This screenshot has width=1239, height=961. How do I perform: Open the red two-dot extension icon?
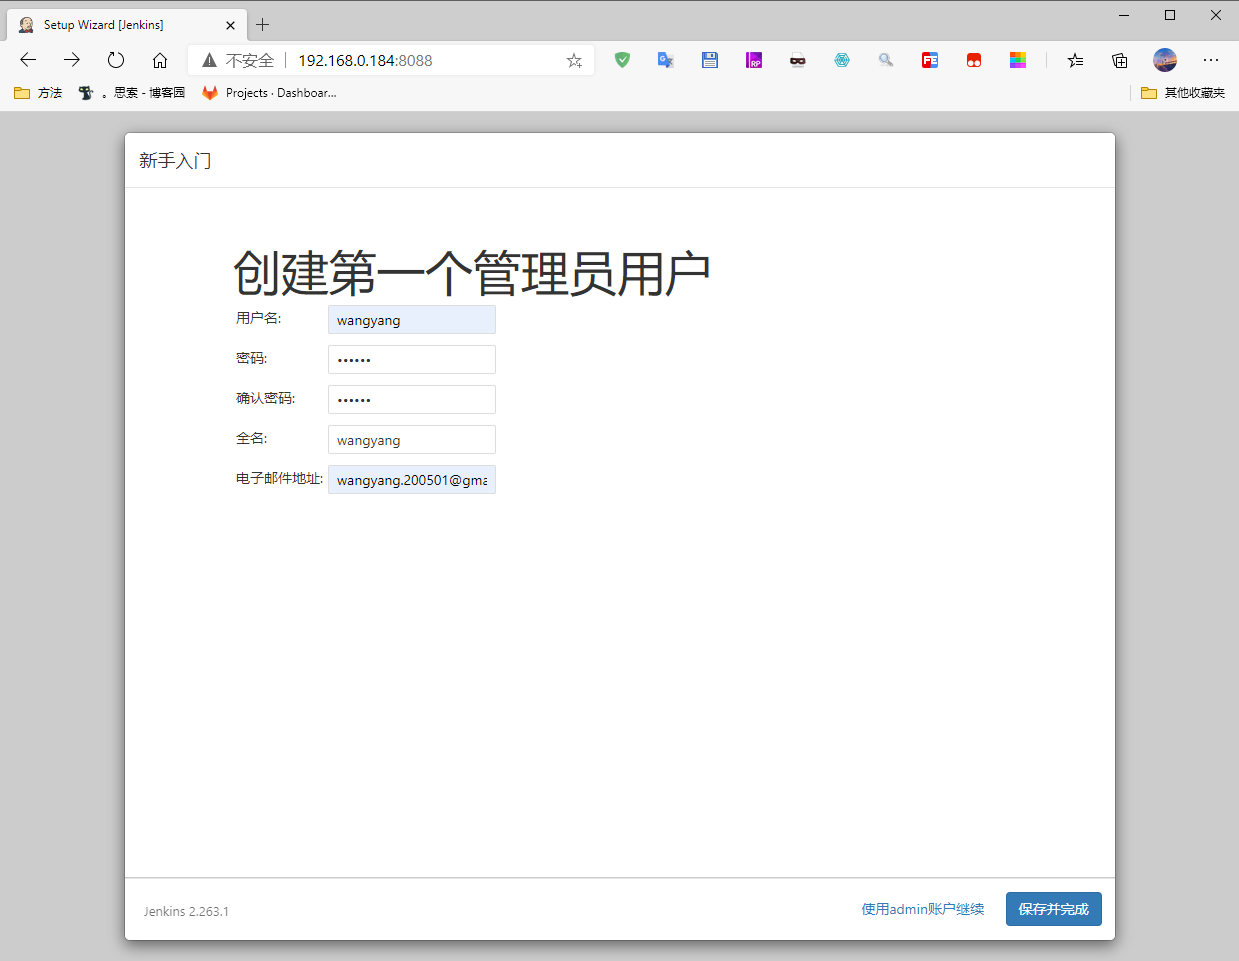click(x=974, y=60)
